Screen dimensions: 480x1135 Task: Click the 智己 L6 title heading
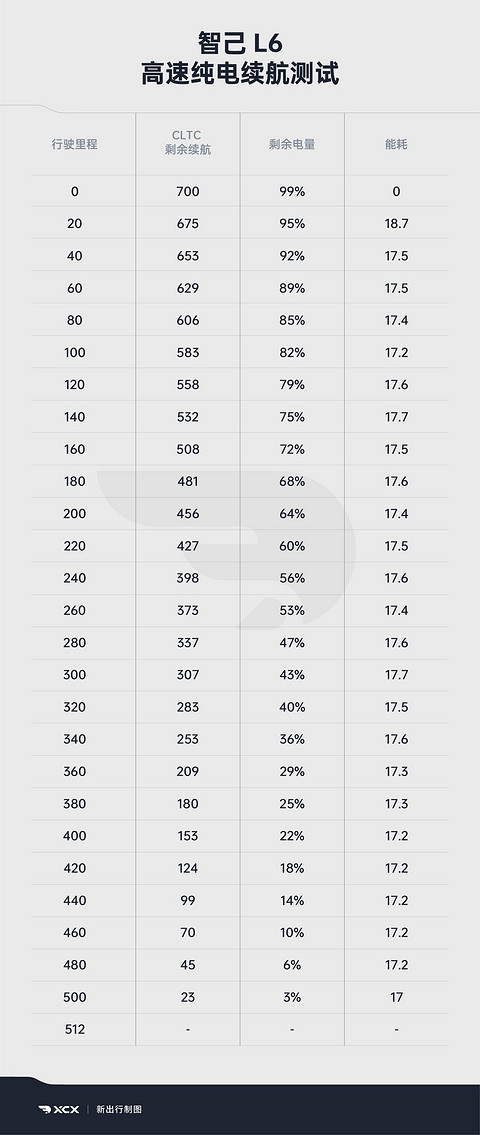pos(240,42)
